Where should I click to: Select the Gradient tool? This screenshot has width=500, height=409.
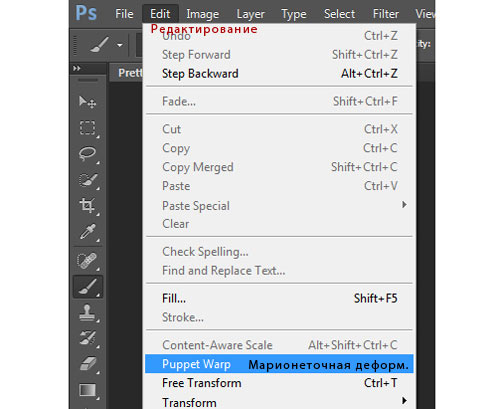click(x=88, y=390)
